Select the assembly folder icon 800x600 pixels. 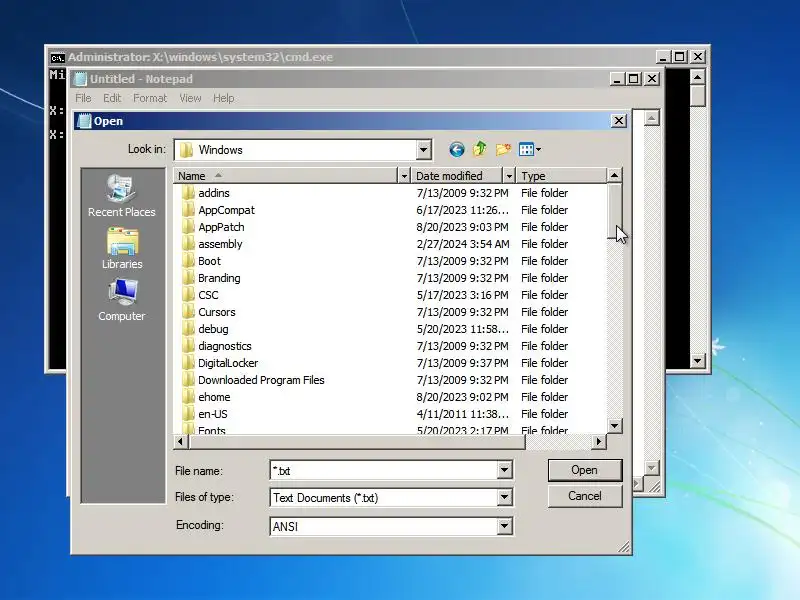(189, 244)
